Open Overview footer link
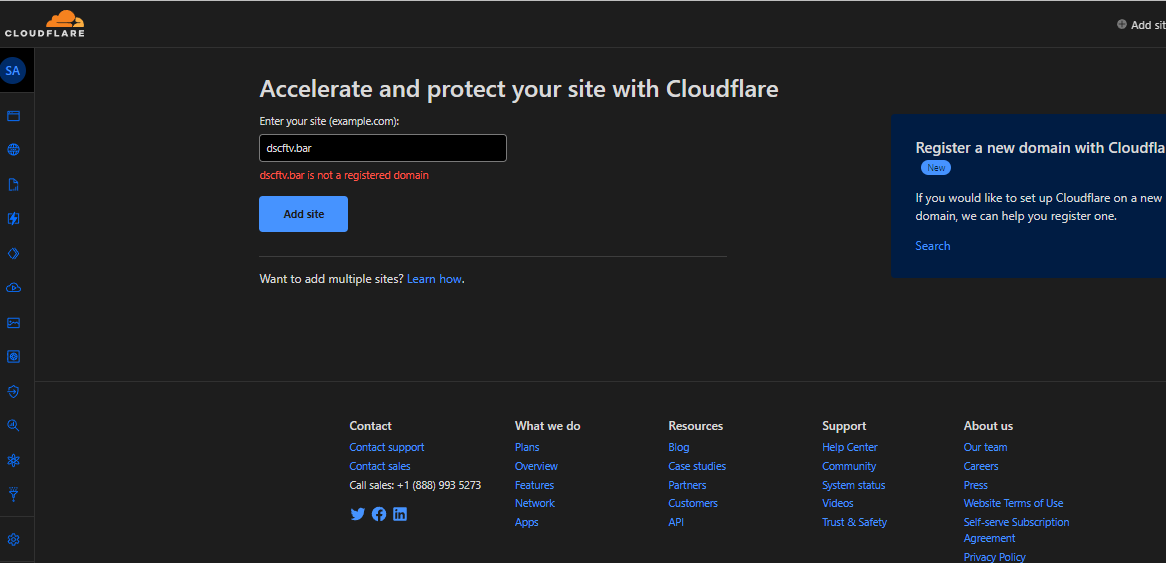1166x563 pixels. [536, 466]
